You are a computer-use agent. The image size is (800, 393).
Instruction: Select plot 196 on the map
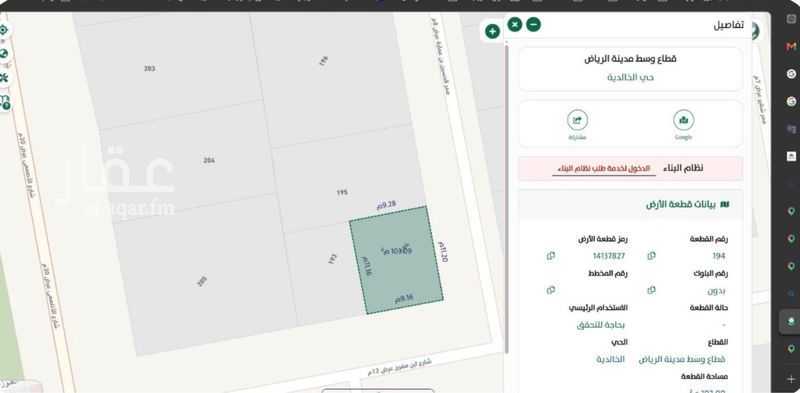(x=323, y=61)
